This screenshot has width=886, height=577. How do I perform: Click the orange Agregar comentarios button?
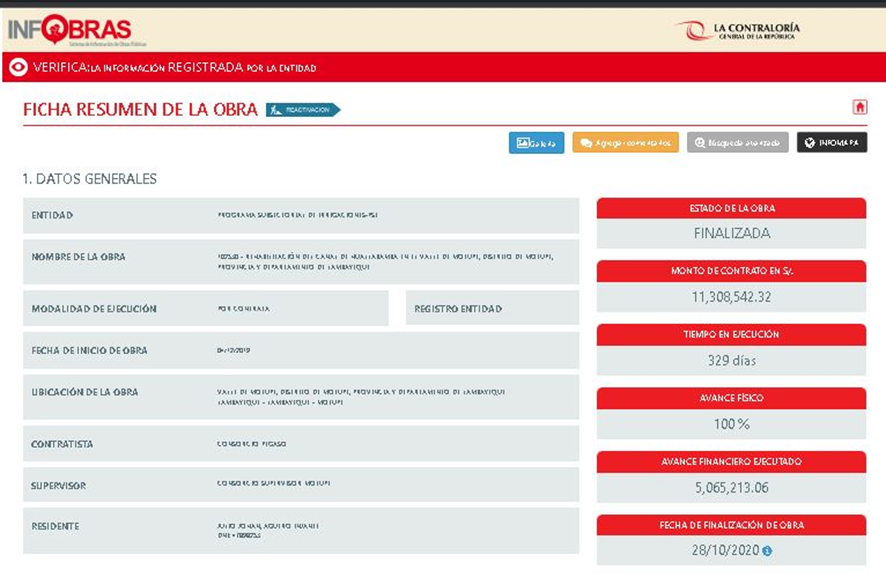[626, 143]
